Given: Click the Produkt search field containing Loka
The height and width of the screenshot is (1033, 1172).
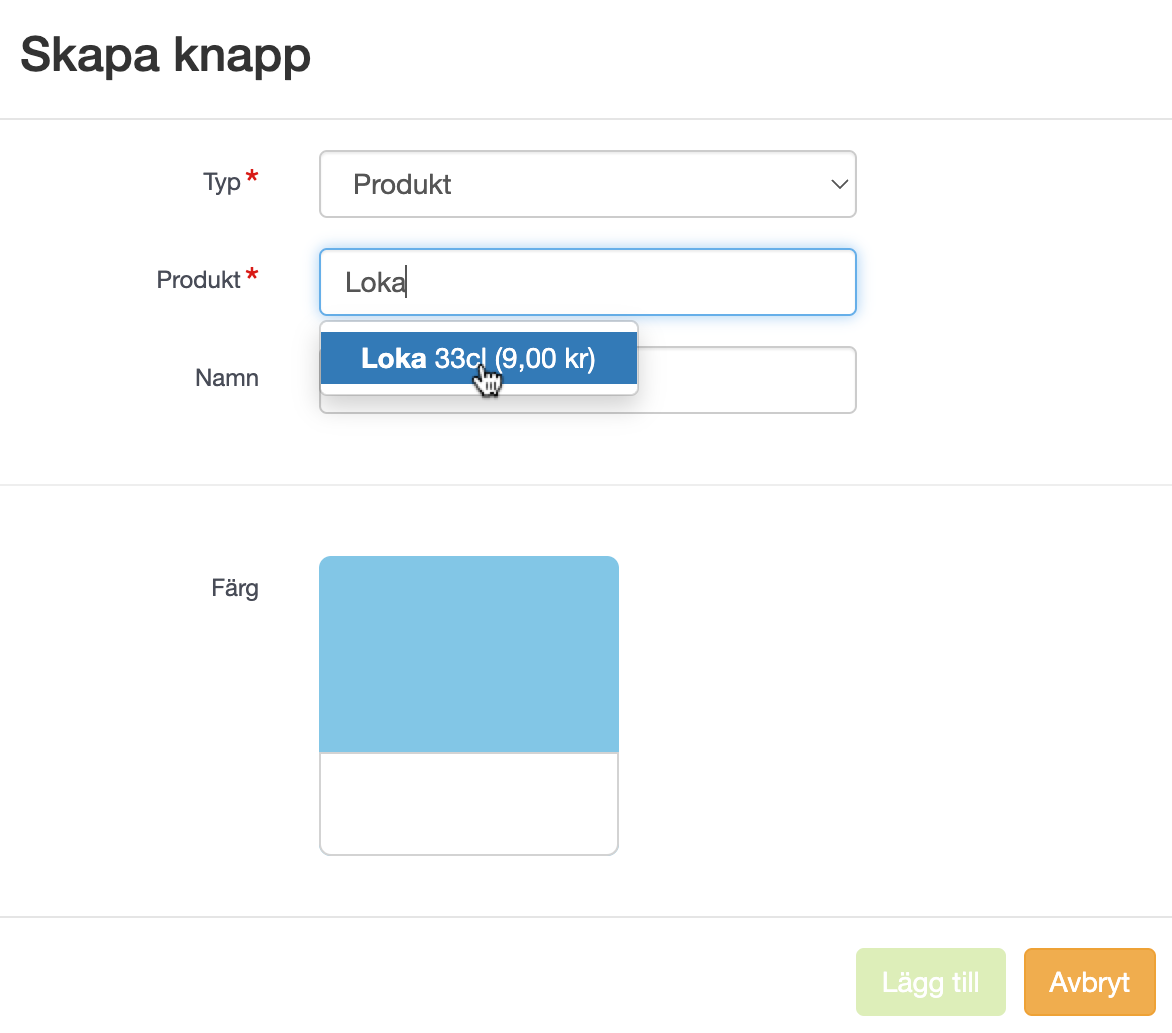Looking at the screenshot, I should coord(587,282).
